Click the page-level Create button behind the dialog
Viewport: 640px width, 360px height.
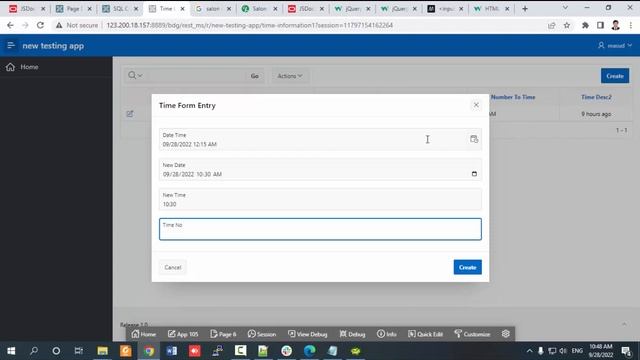pyautogui.click(x=615, y=76)
